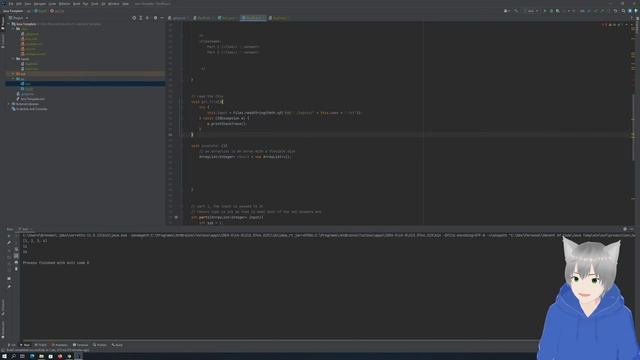
Task: Expand External Libraries node
Action: [9, 104]
